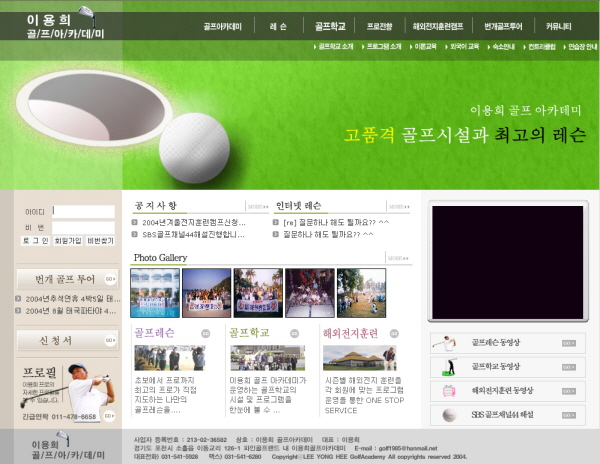This screenshot has height=464, width=600.
Task: Focus the 비번 password field
Action: pos(83,228)
